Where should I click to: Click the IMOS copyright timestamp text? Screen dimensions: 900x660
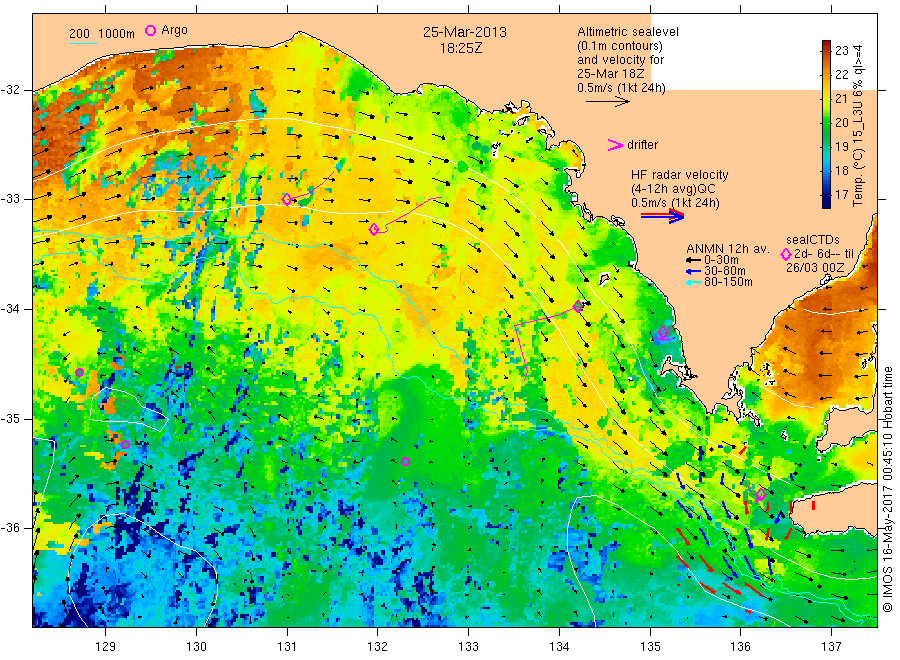[888, 489]
